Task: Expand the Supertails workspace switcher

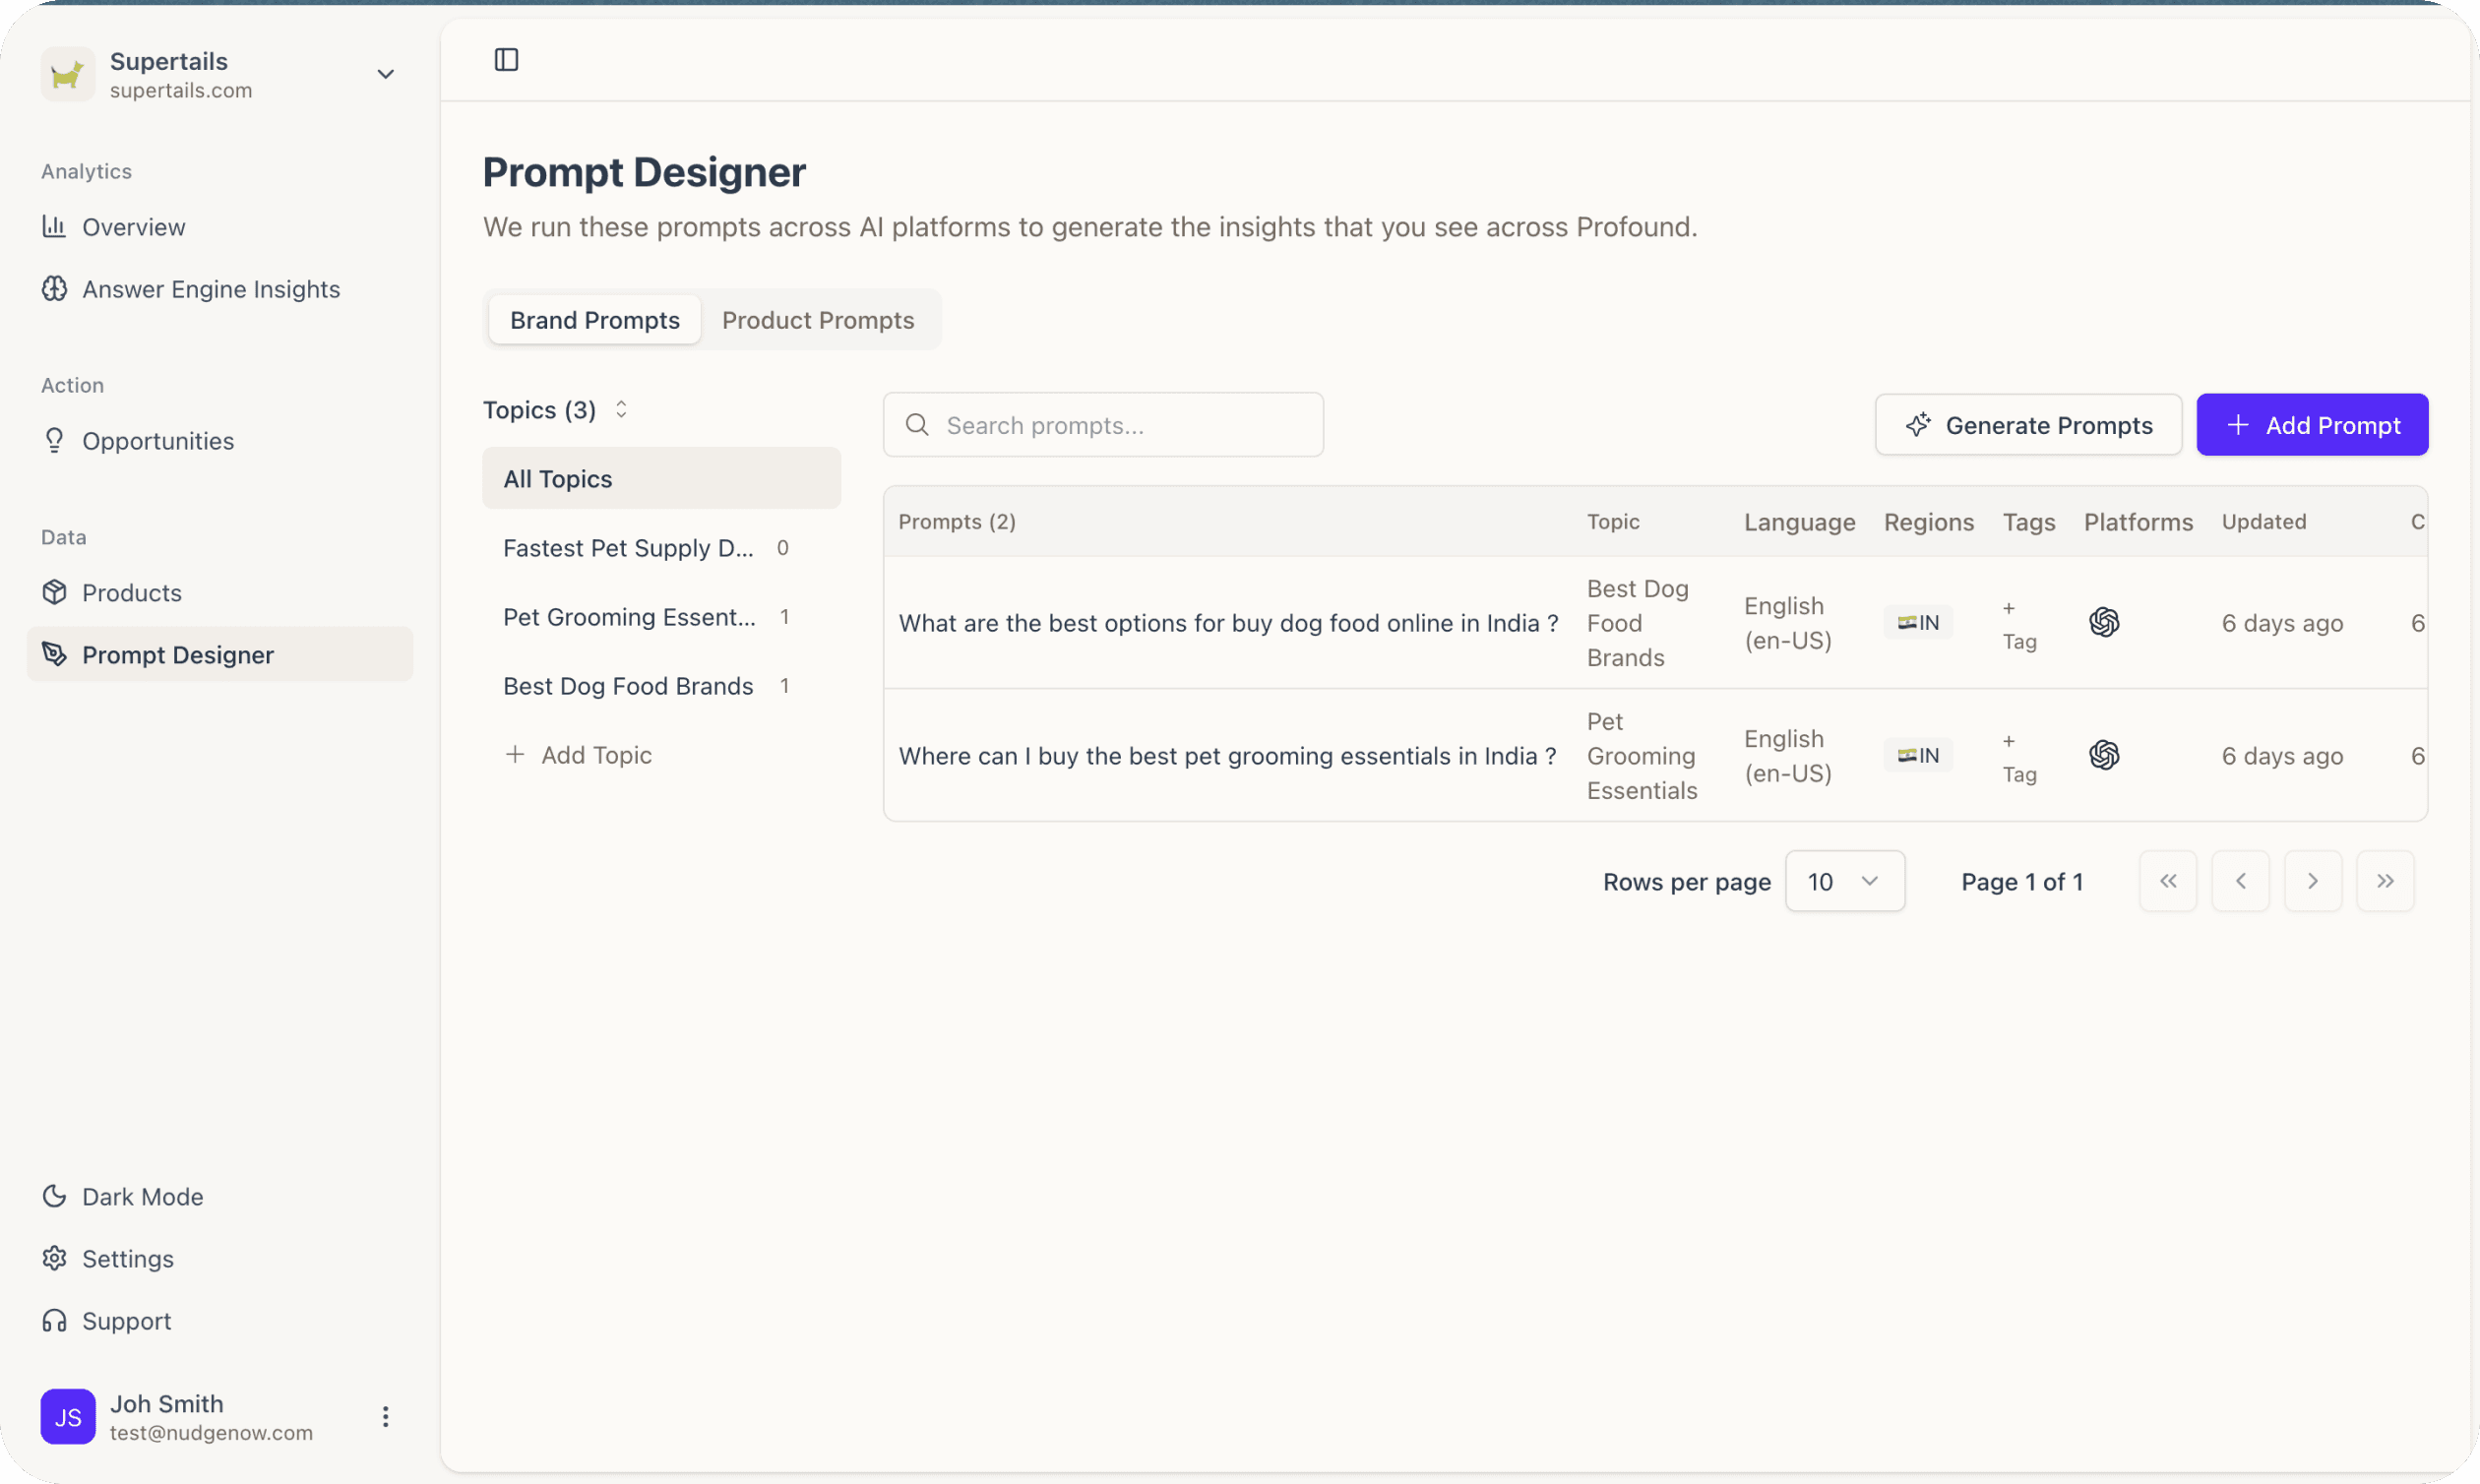Action: (x=386, y=74)
